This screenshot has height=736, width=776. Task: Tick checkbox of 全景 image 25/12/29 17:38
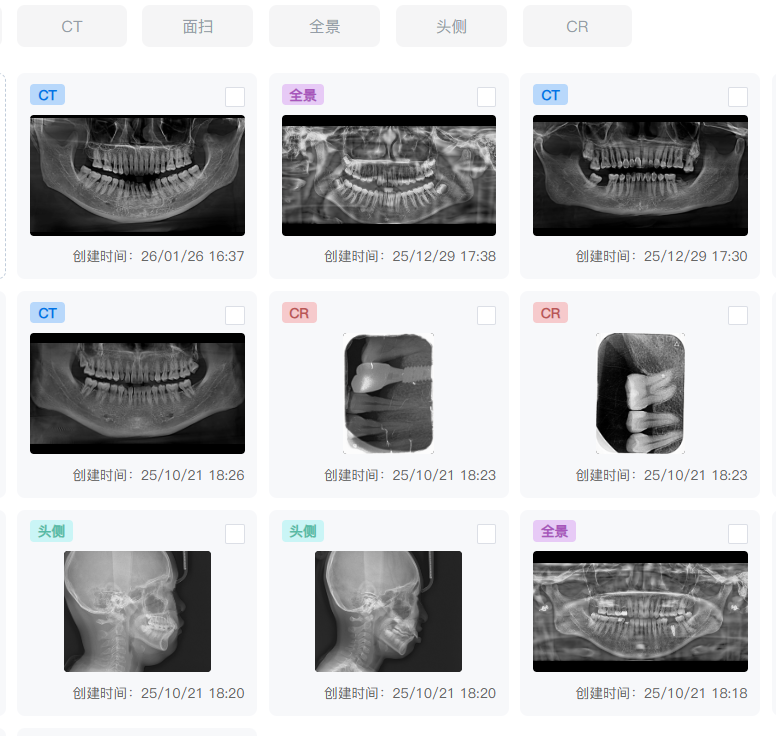pos(486,97)
